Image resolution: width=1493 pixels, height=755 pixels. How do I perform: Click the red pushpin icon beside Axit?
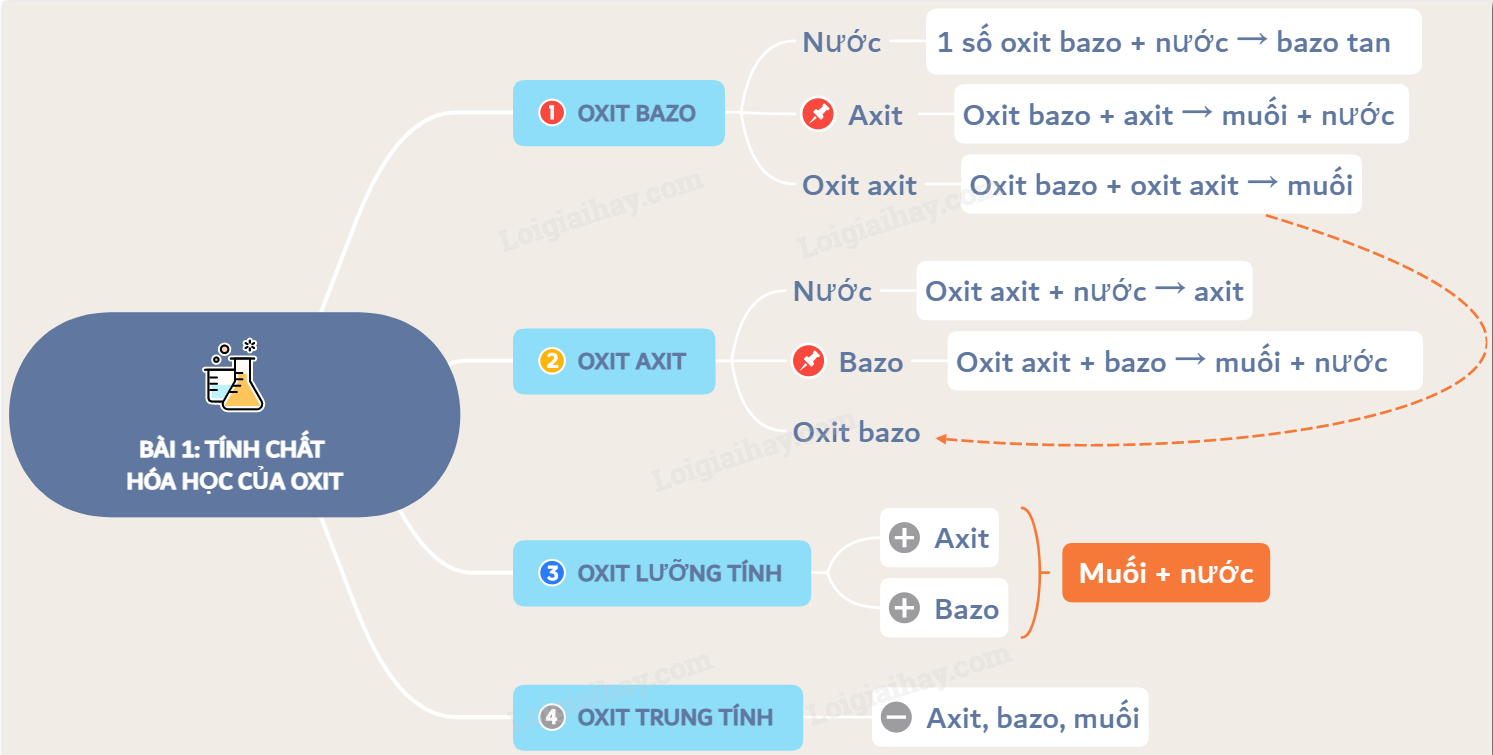[x=818, y=114]
